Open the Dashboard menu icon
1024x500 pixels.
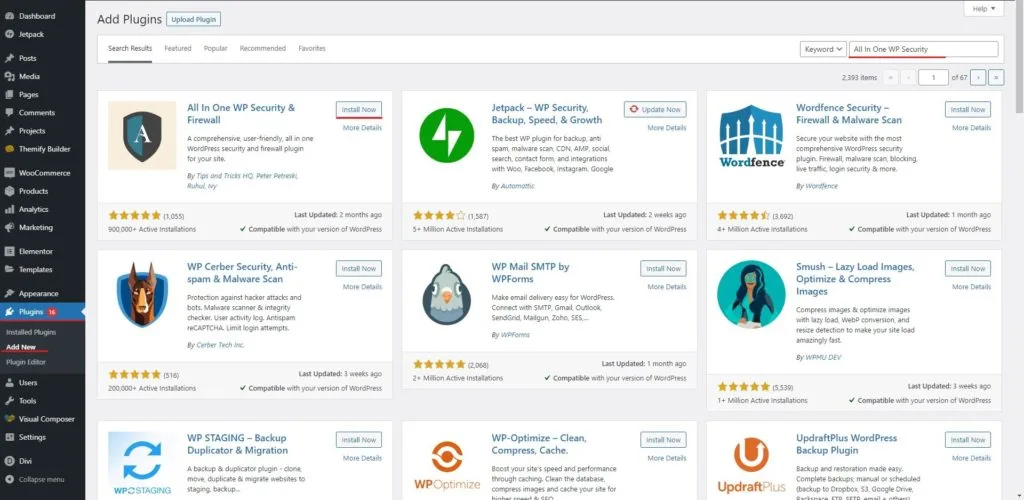pyautogui.click(x=9, y=16)
